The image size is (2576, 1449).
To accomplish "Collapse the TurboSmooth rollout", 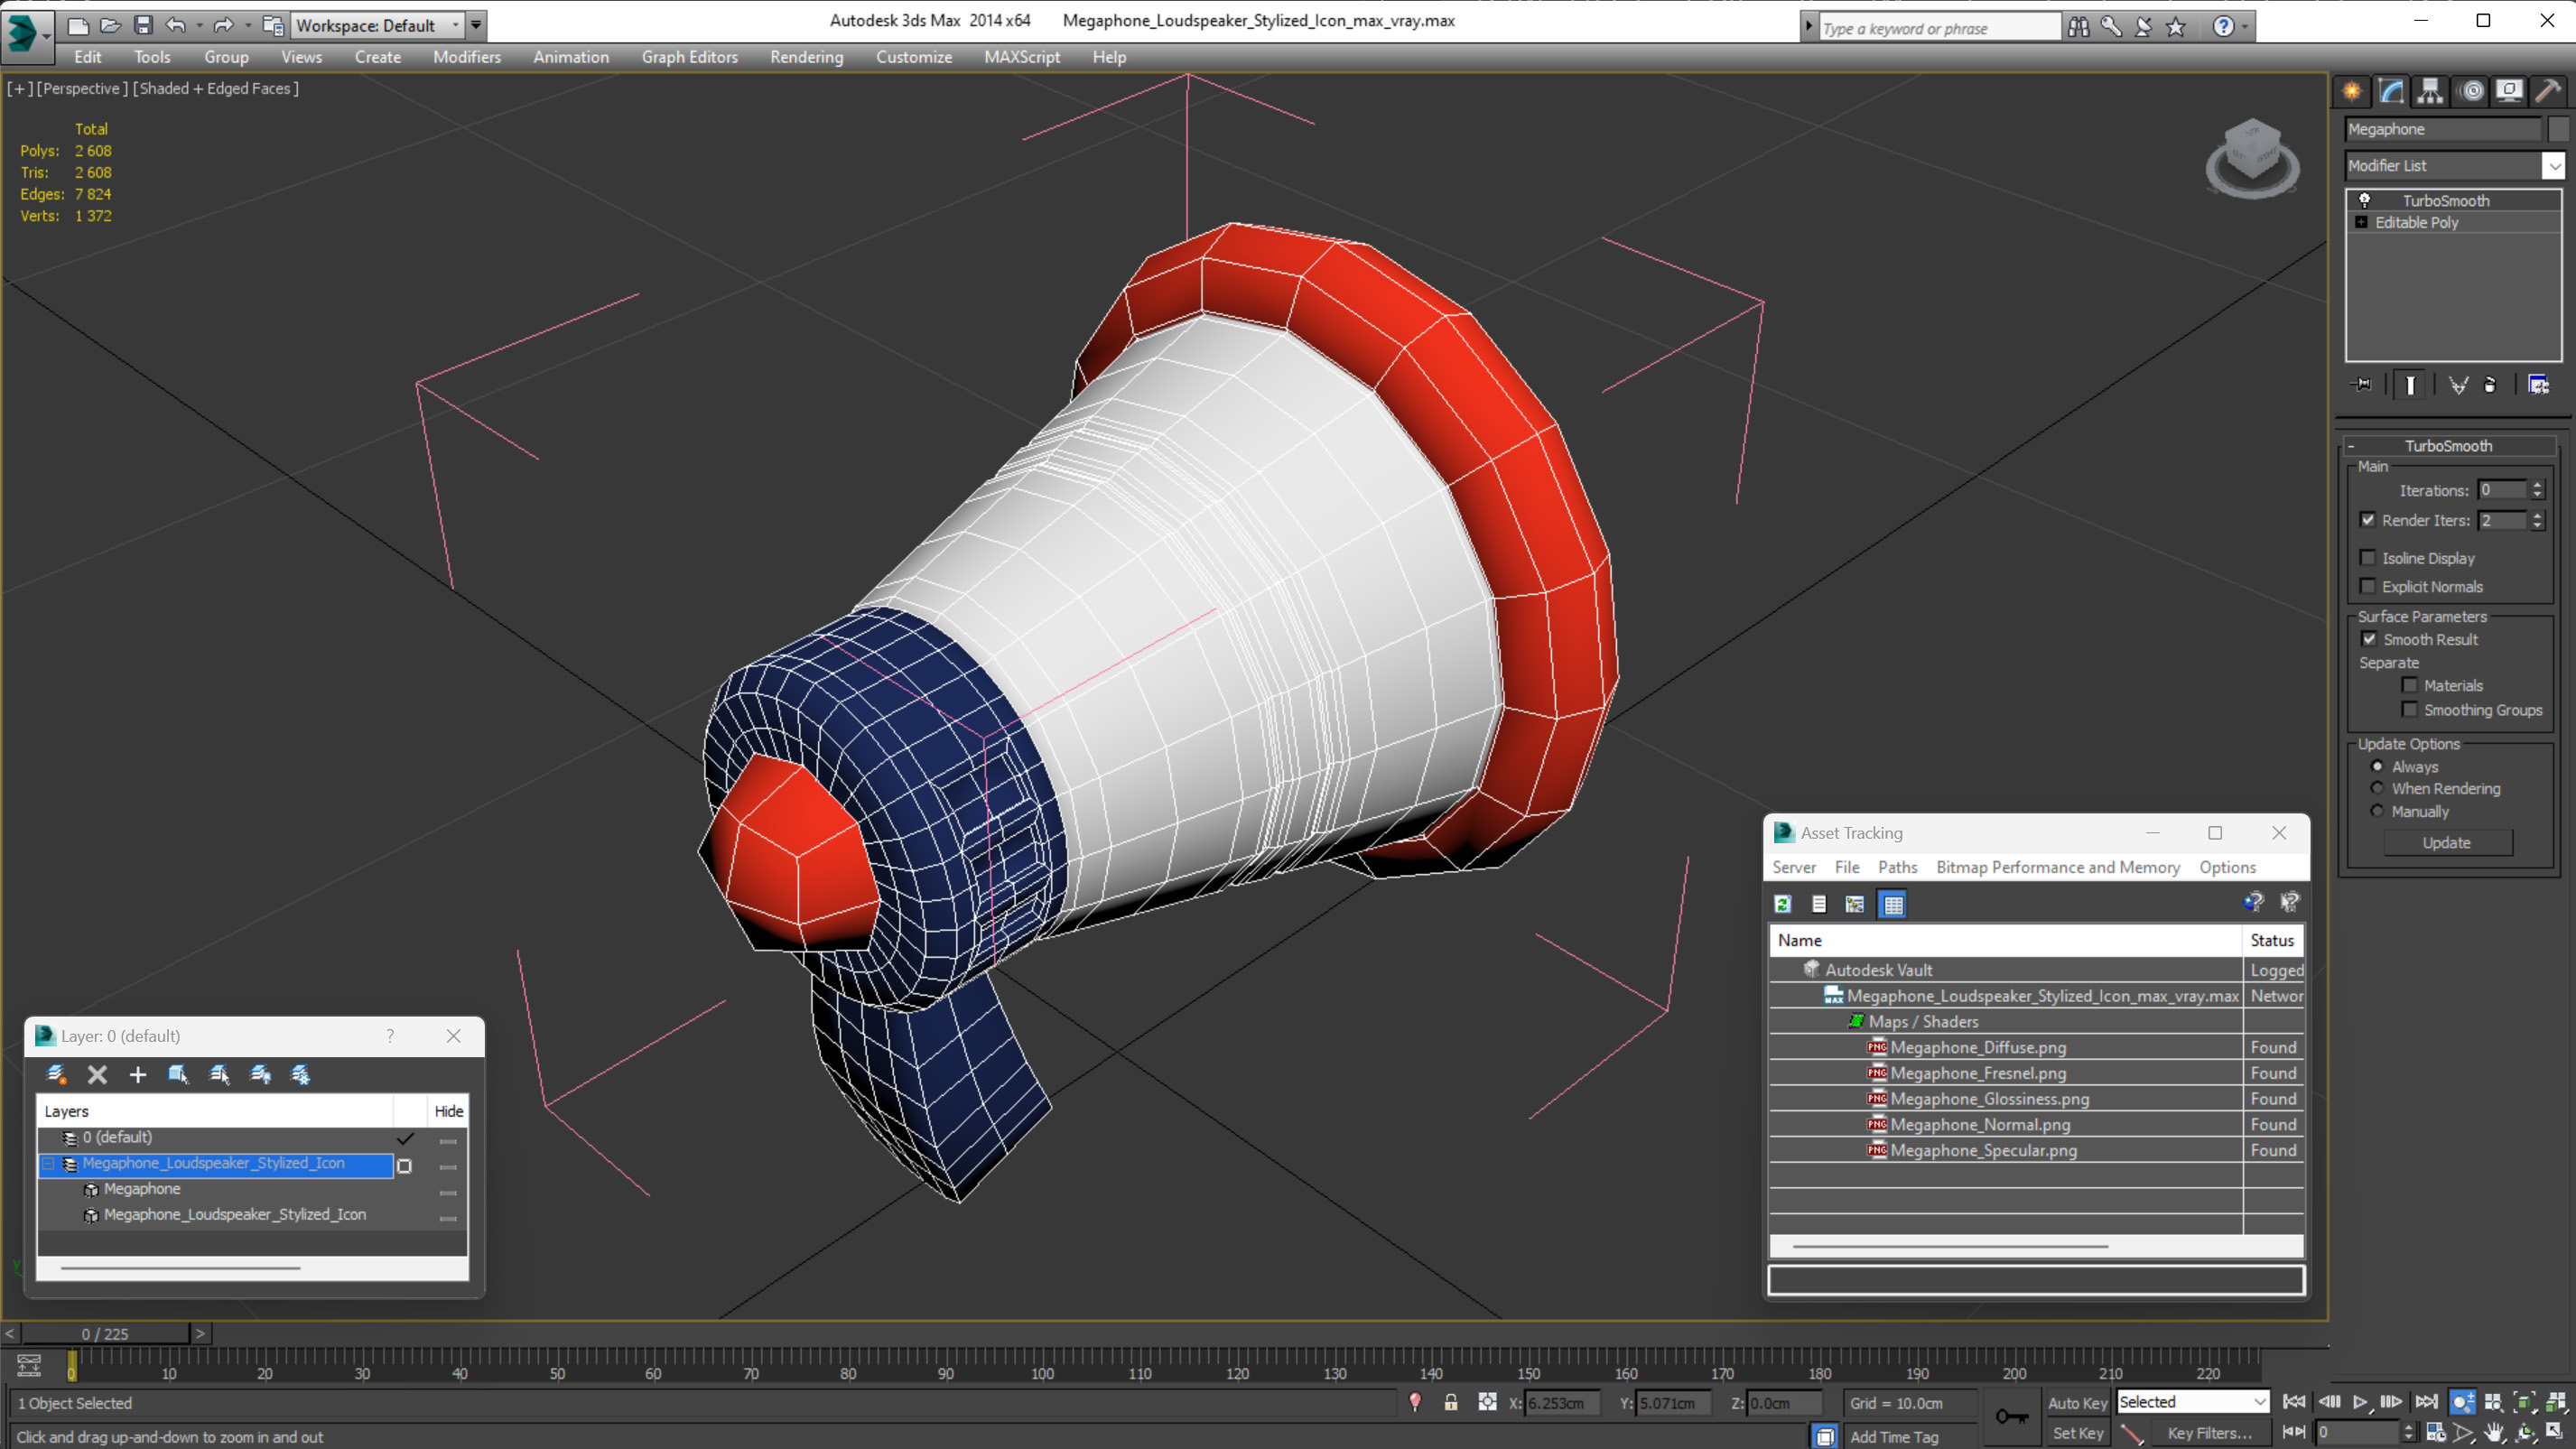I will [2448, 446].
